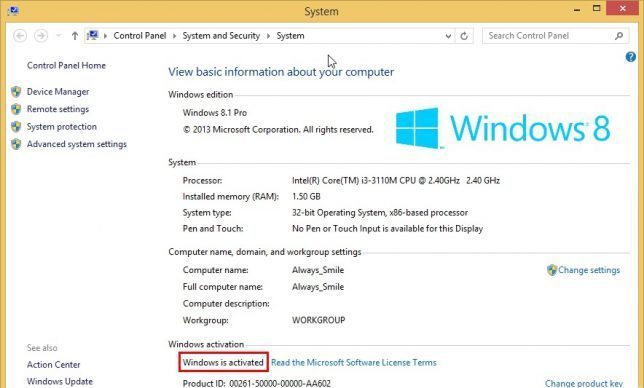The width and height of the screenshot is (644, 388).
Task: Click the shield icon beside Device Manager
Action: (16, 92)
